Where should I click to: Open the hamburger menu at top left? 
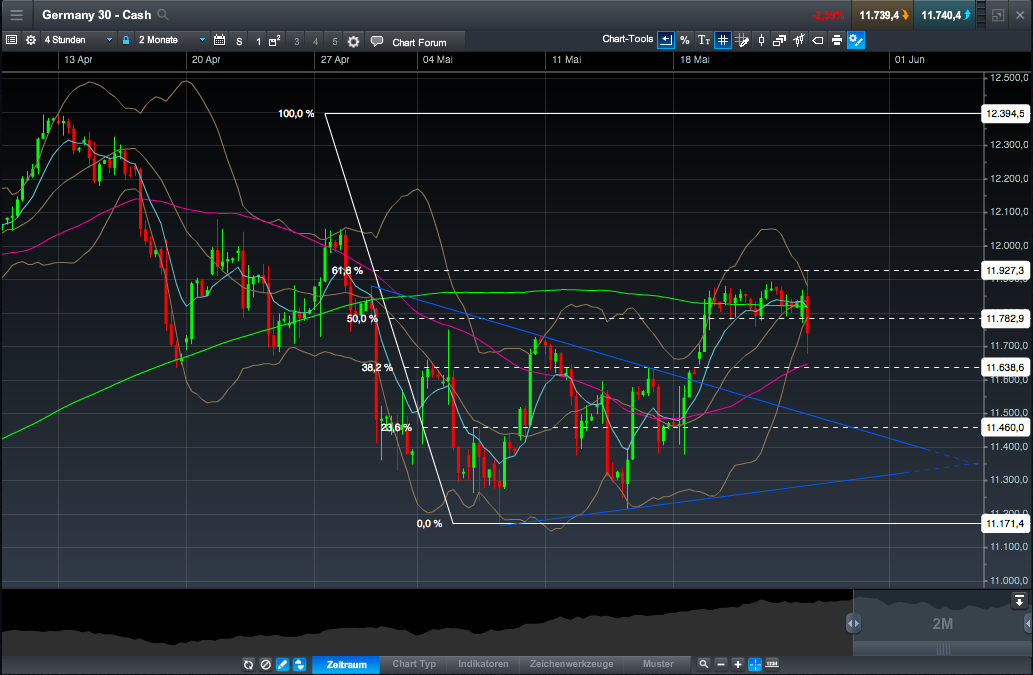[x=16, y=14]
